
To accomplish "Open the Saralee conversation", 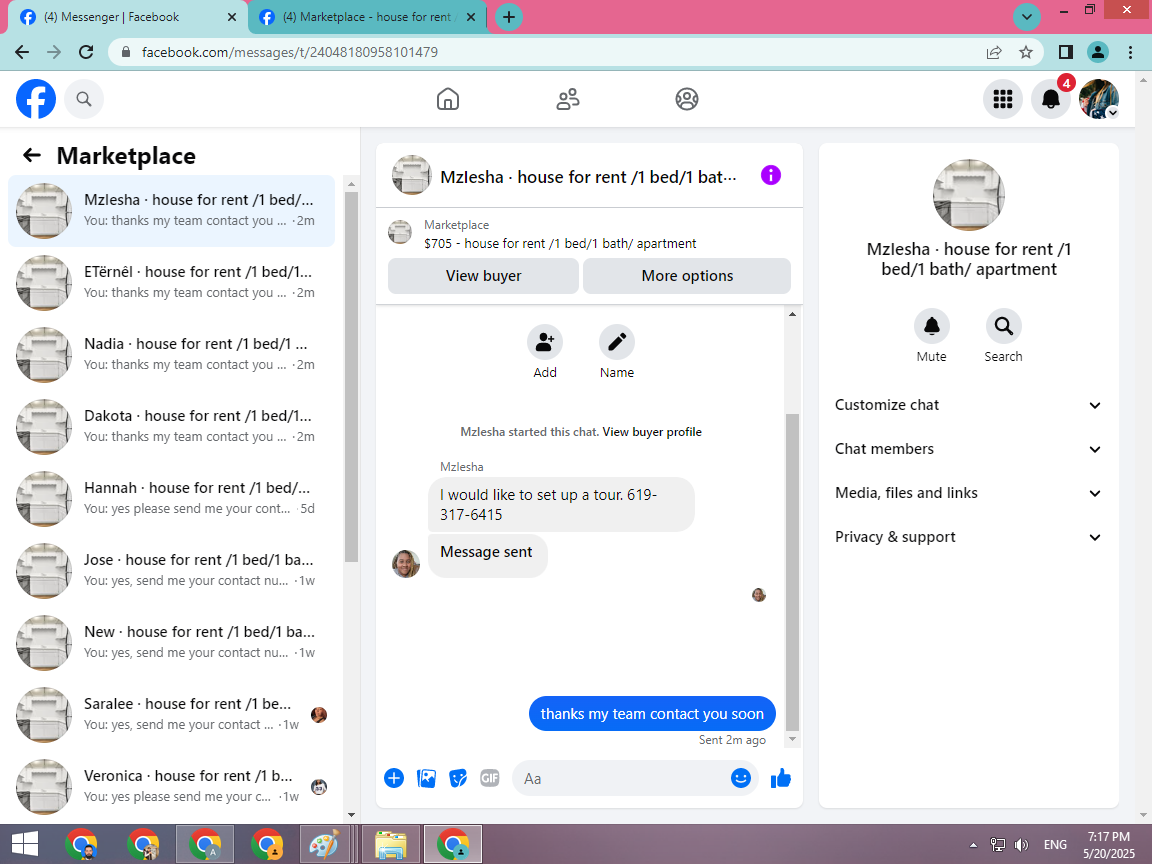I will click(x=171, y=715).
